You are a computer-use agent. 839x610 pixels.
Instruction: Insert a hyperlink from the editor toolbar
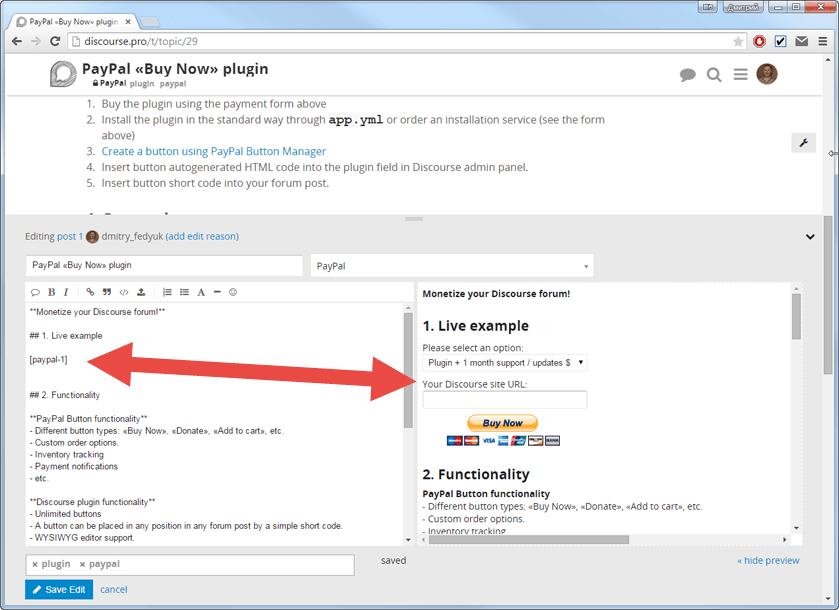90,292
